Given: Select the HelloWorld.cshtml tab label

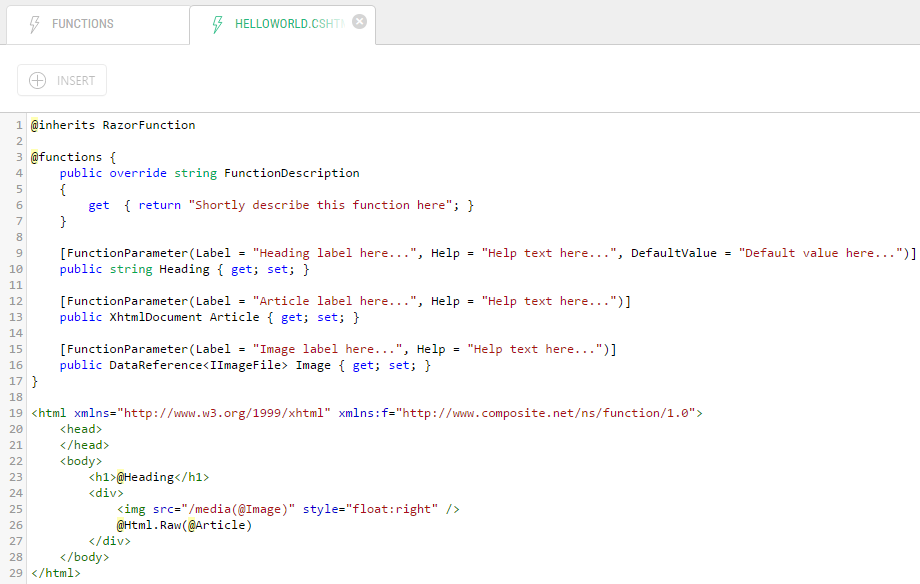Looking at the screenshot, I should coord(288,24).
